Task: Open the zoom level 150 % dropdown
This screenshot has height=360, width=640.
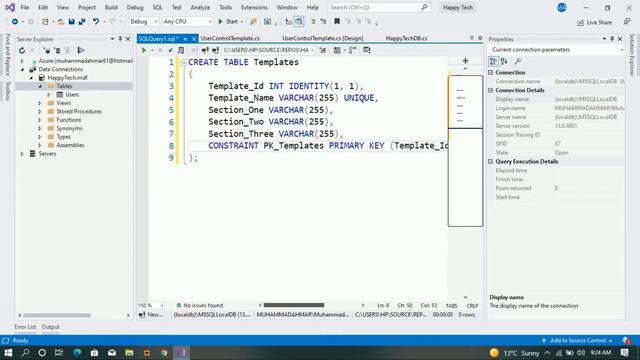Action: tap(151, 305)
